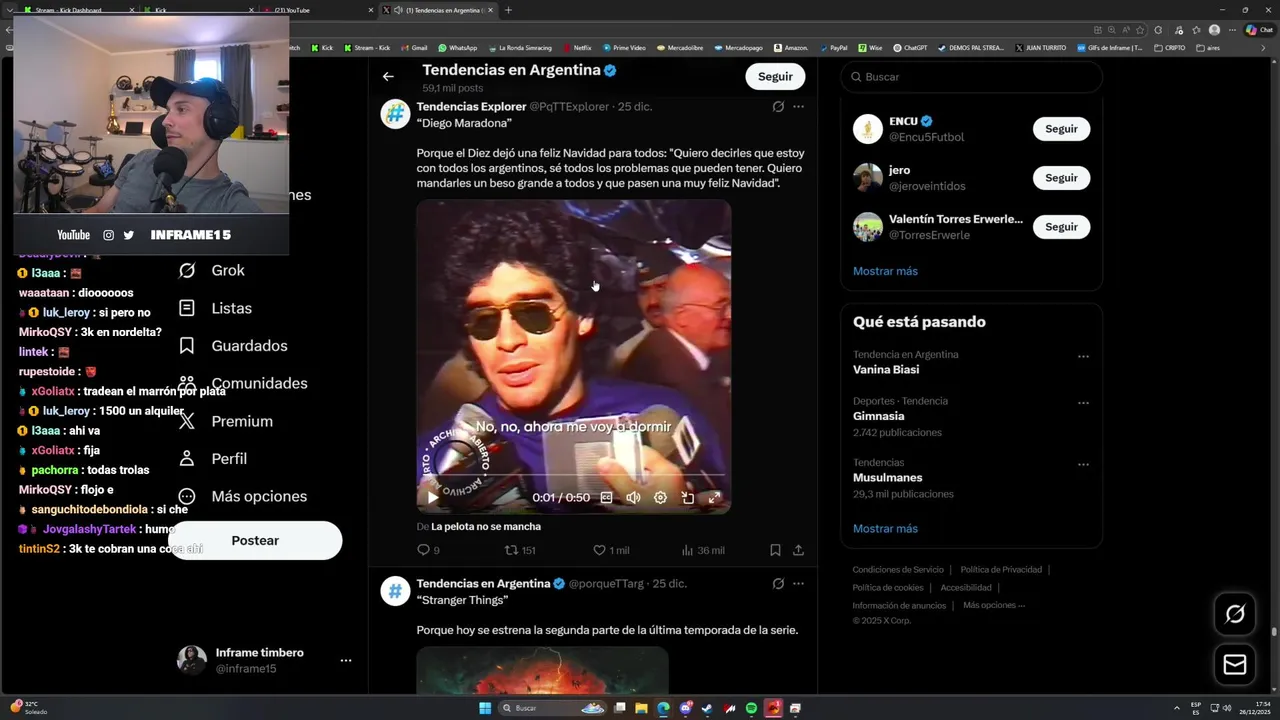Open more options on Tendencias Explorer post
Viewport: 1280px width, 720px height.
click(798, 107)
